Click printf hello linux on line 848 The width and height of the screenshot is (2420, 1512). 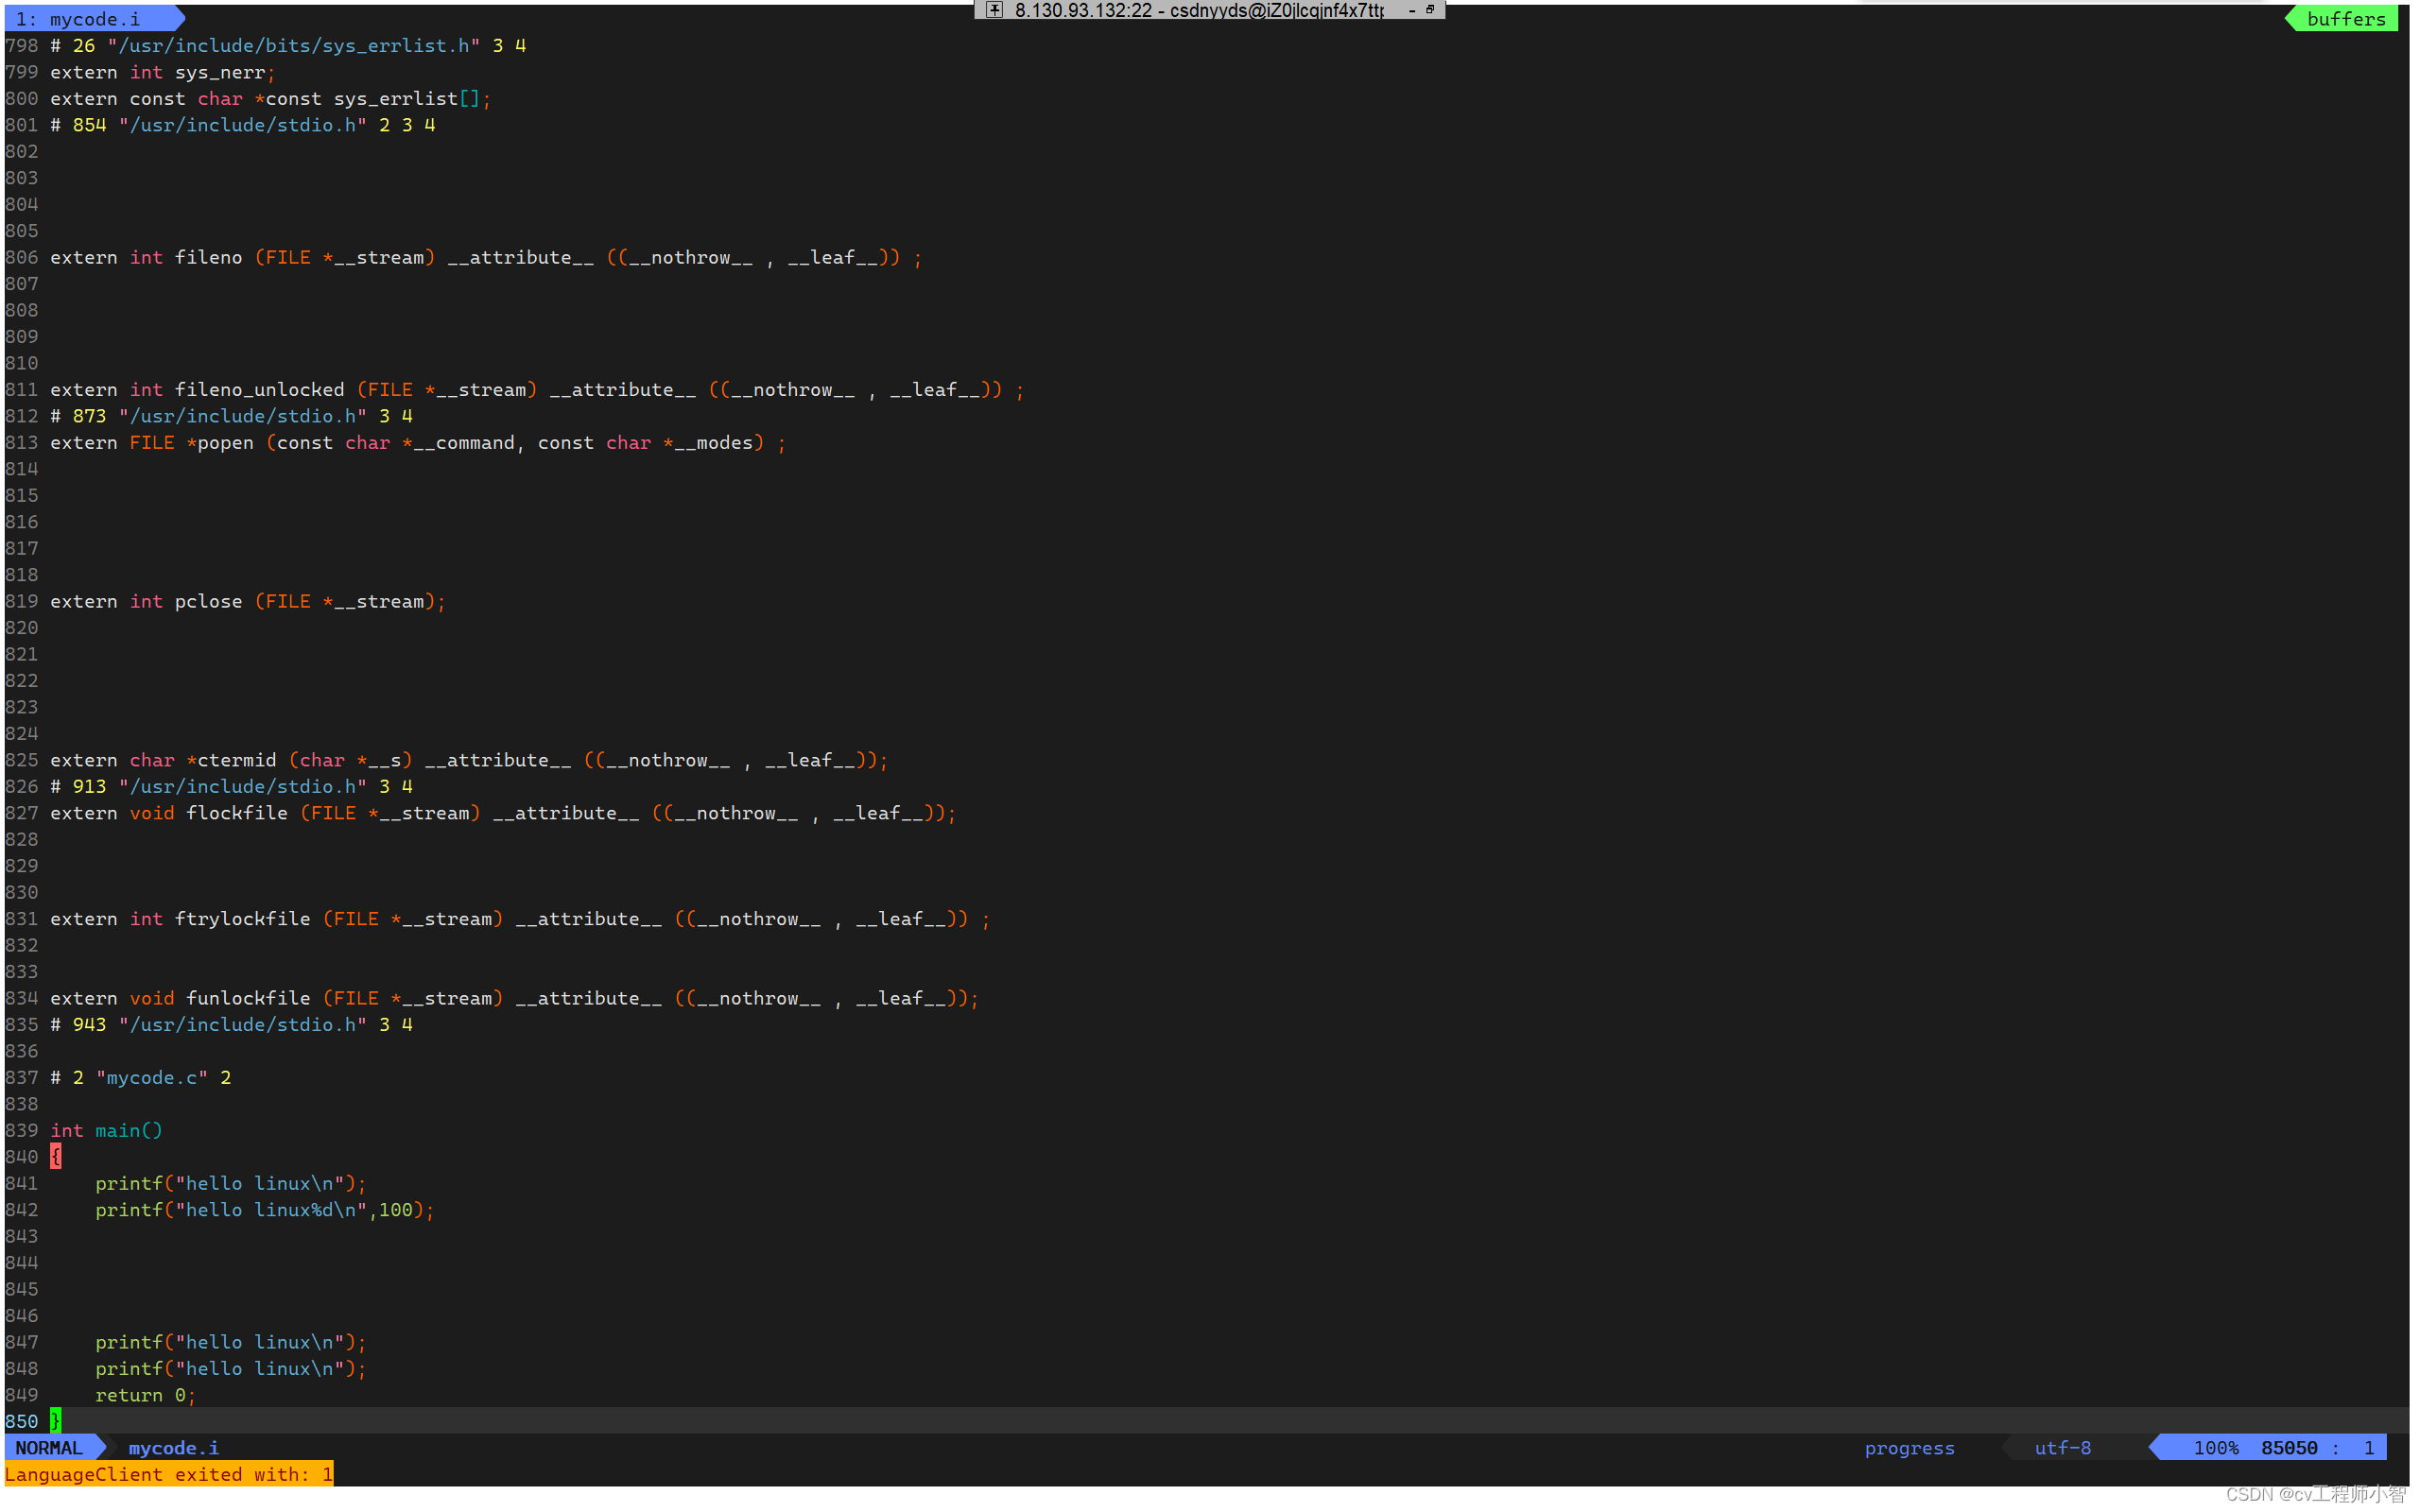click(231, 1368)
